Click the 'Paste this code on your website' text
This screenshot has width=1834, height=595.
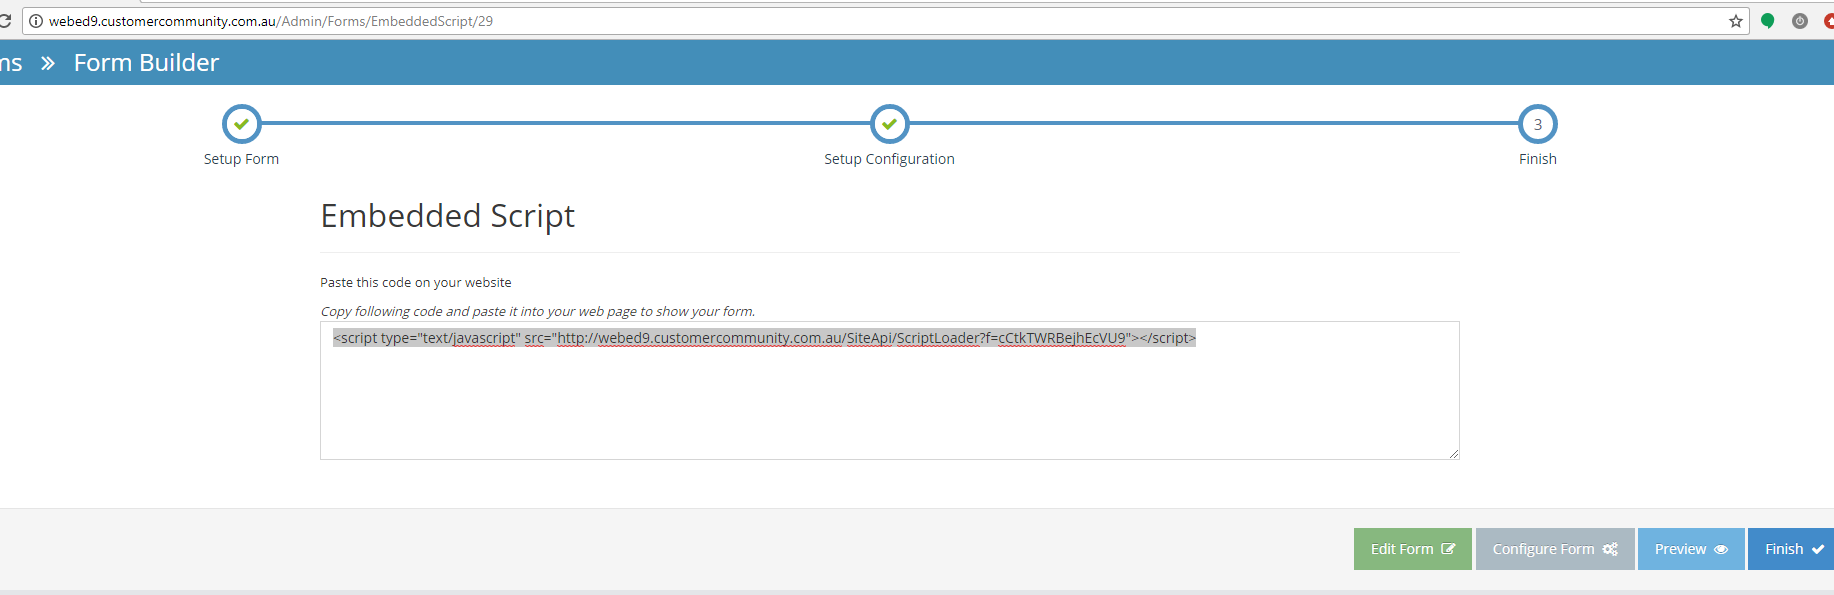click(x=415, y=283)
